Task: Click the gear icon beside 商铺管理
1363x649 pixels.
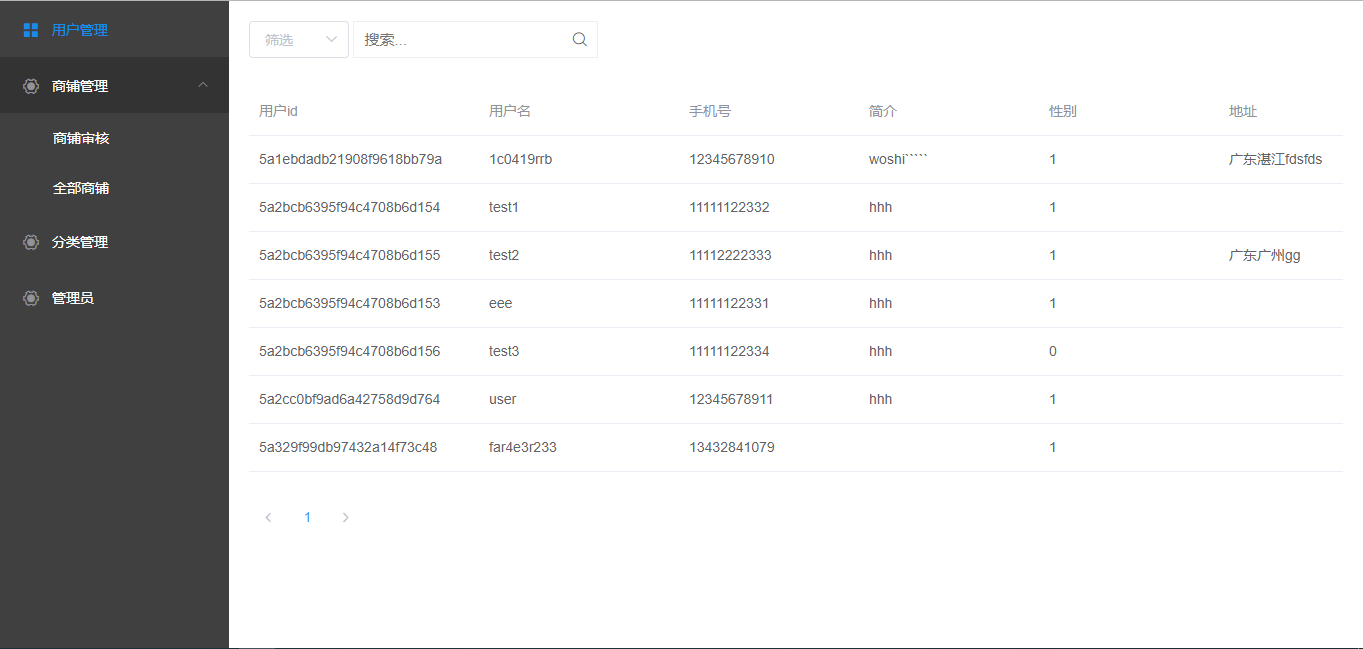Action: [31, 86]
